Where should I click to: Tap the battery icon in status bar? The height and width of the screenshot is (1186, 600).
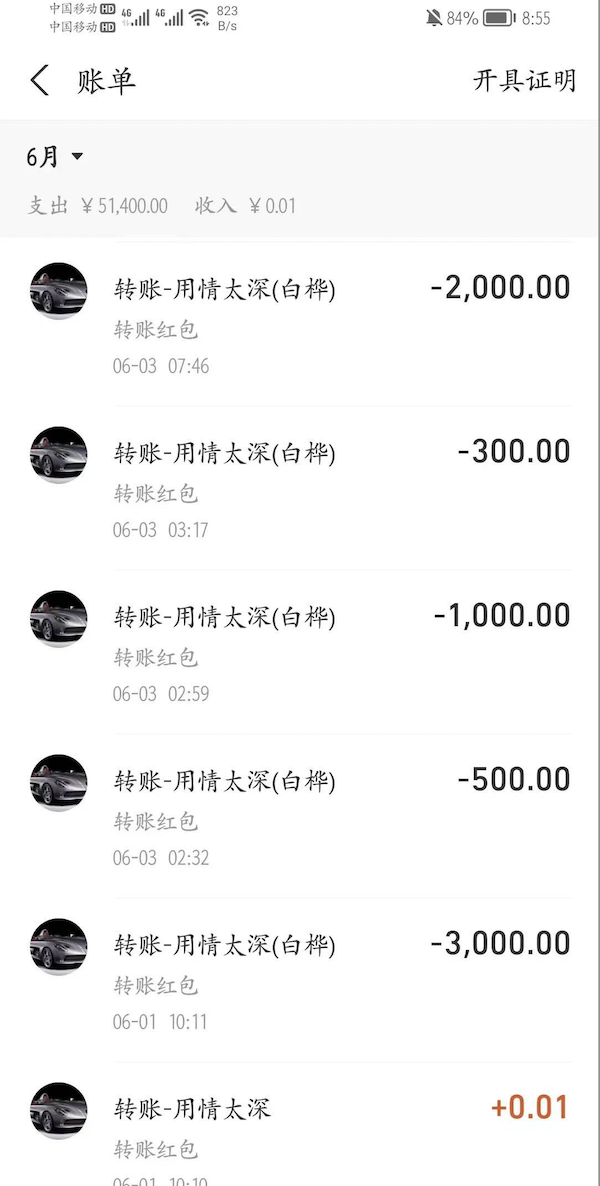click(x=499, y=18)
